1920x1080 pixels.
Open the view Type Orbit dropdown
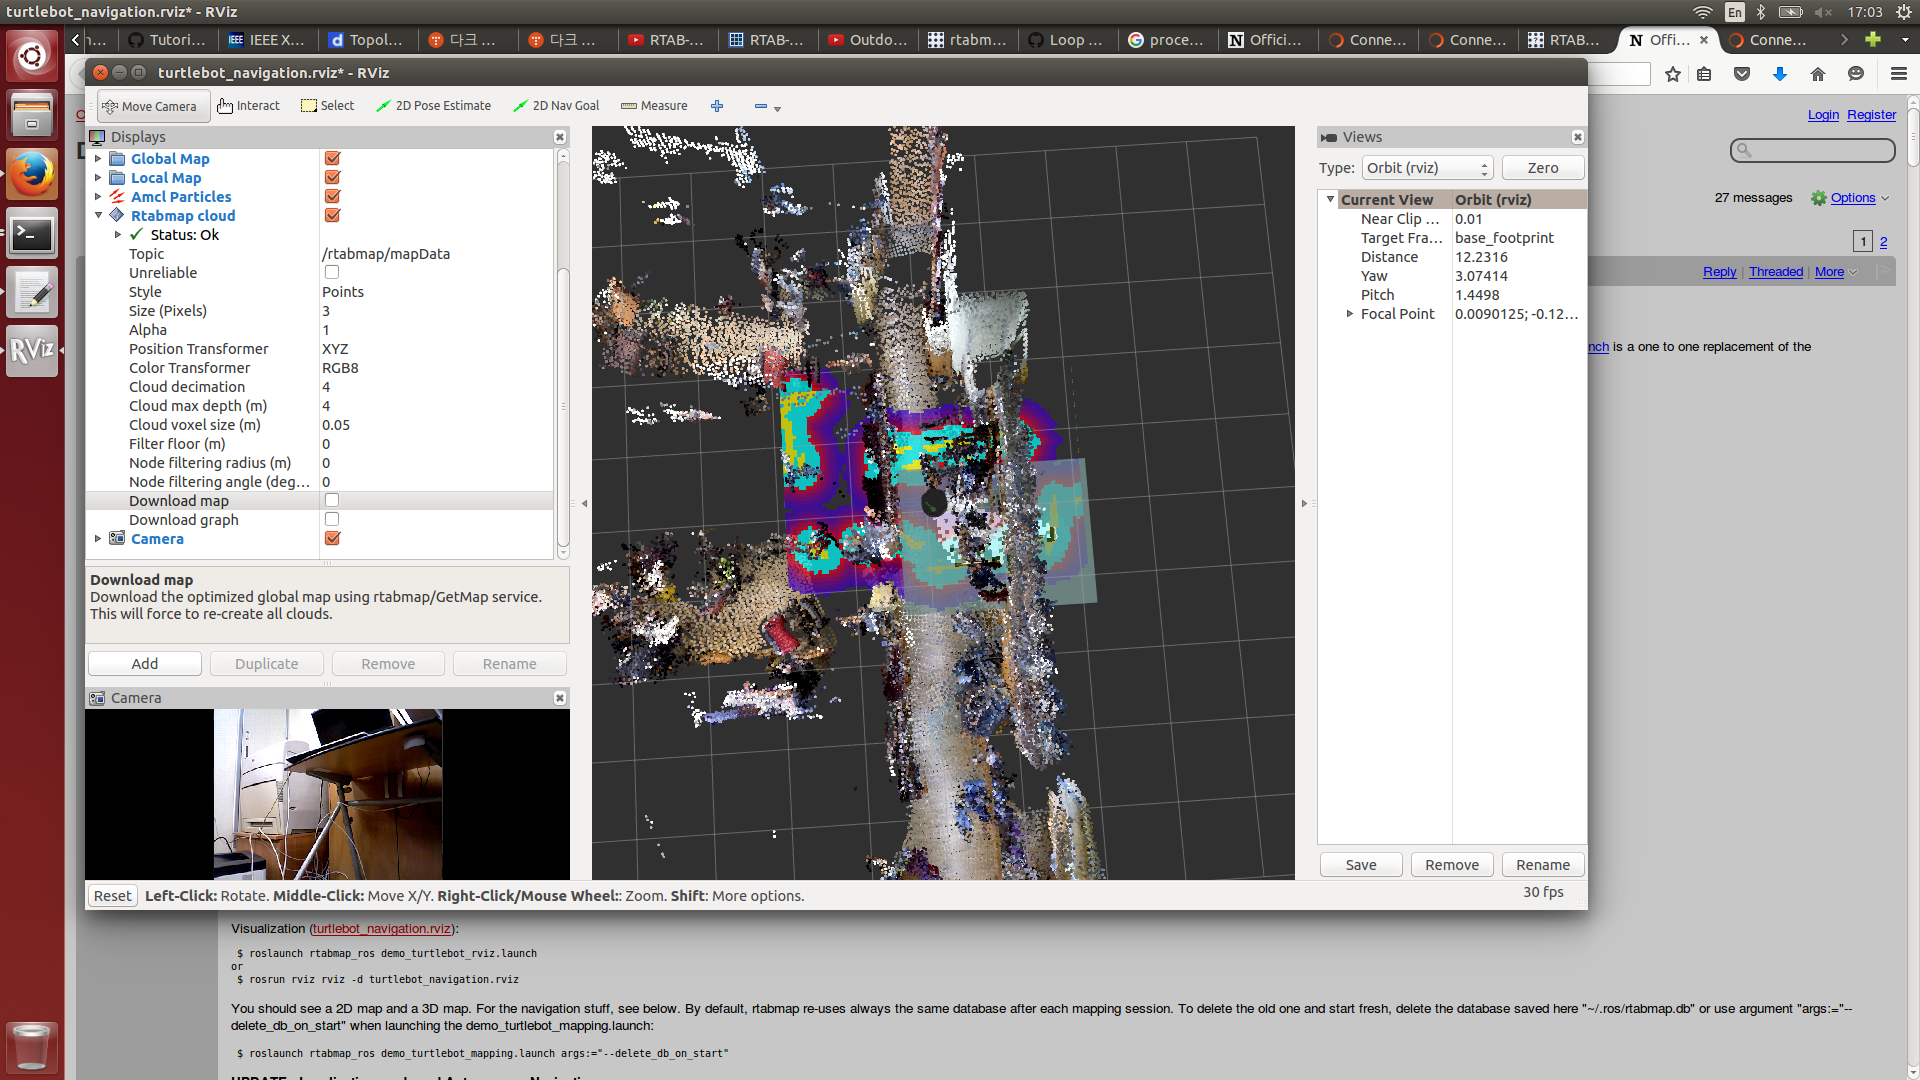point(1427,168)
